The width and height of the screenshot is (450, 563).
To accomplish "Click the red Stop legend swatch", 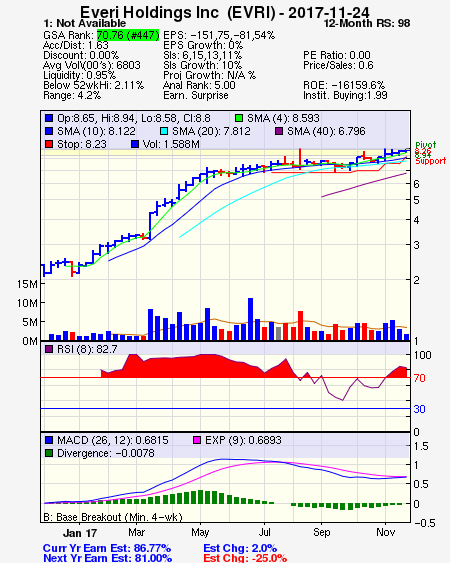I will click(x=49, y=144).
